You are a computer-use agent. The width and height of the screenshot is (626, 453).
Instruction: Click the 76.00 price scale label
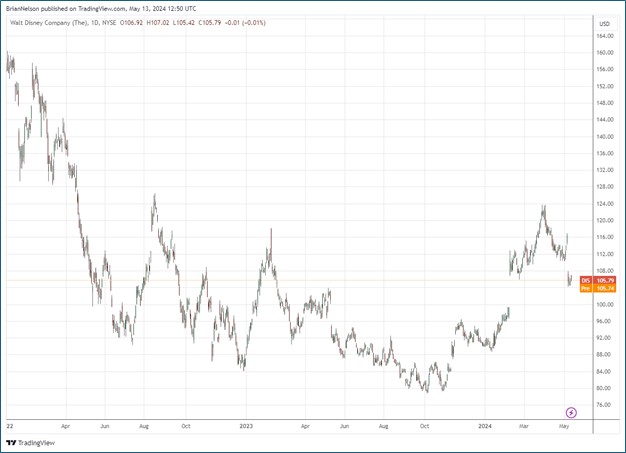(x=604, y=405)
